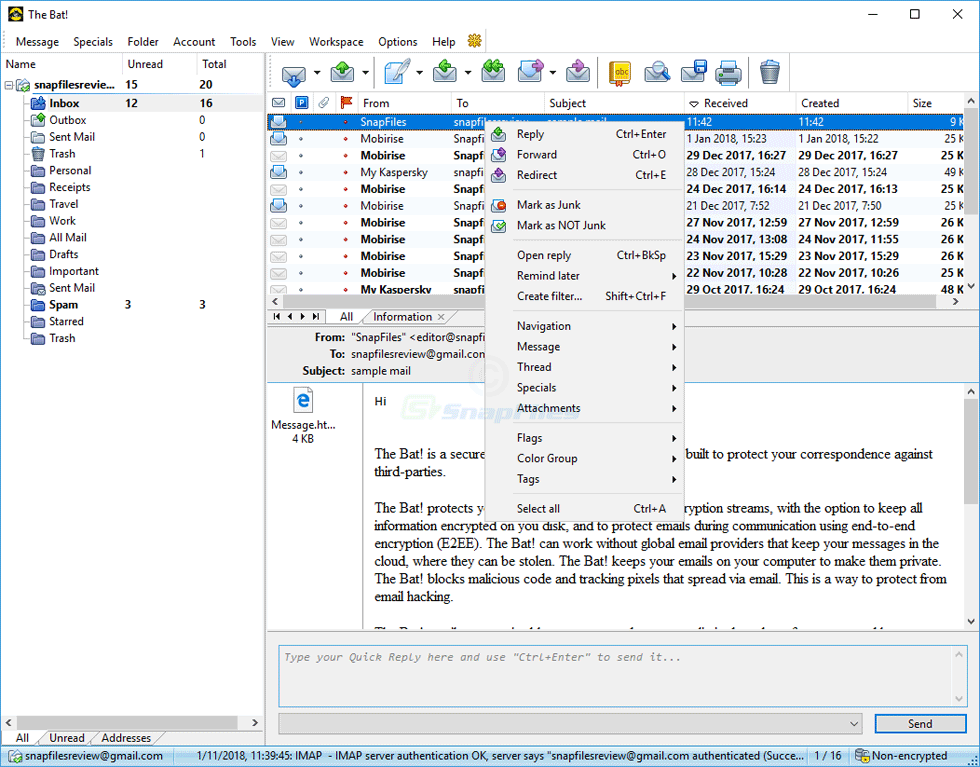Switch to the Unread tab
The width and height of the screenshot is (980, 767).
(x=67, y=738)
